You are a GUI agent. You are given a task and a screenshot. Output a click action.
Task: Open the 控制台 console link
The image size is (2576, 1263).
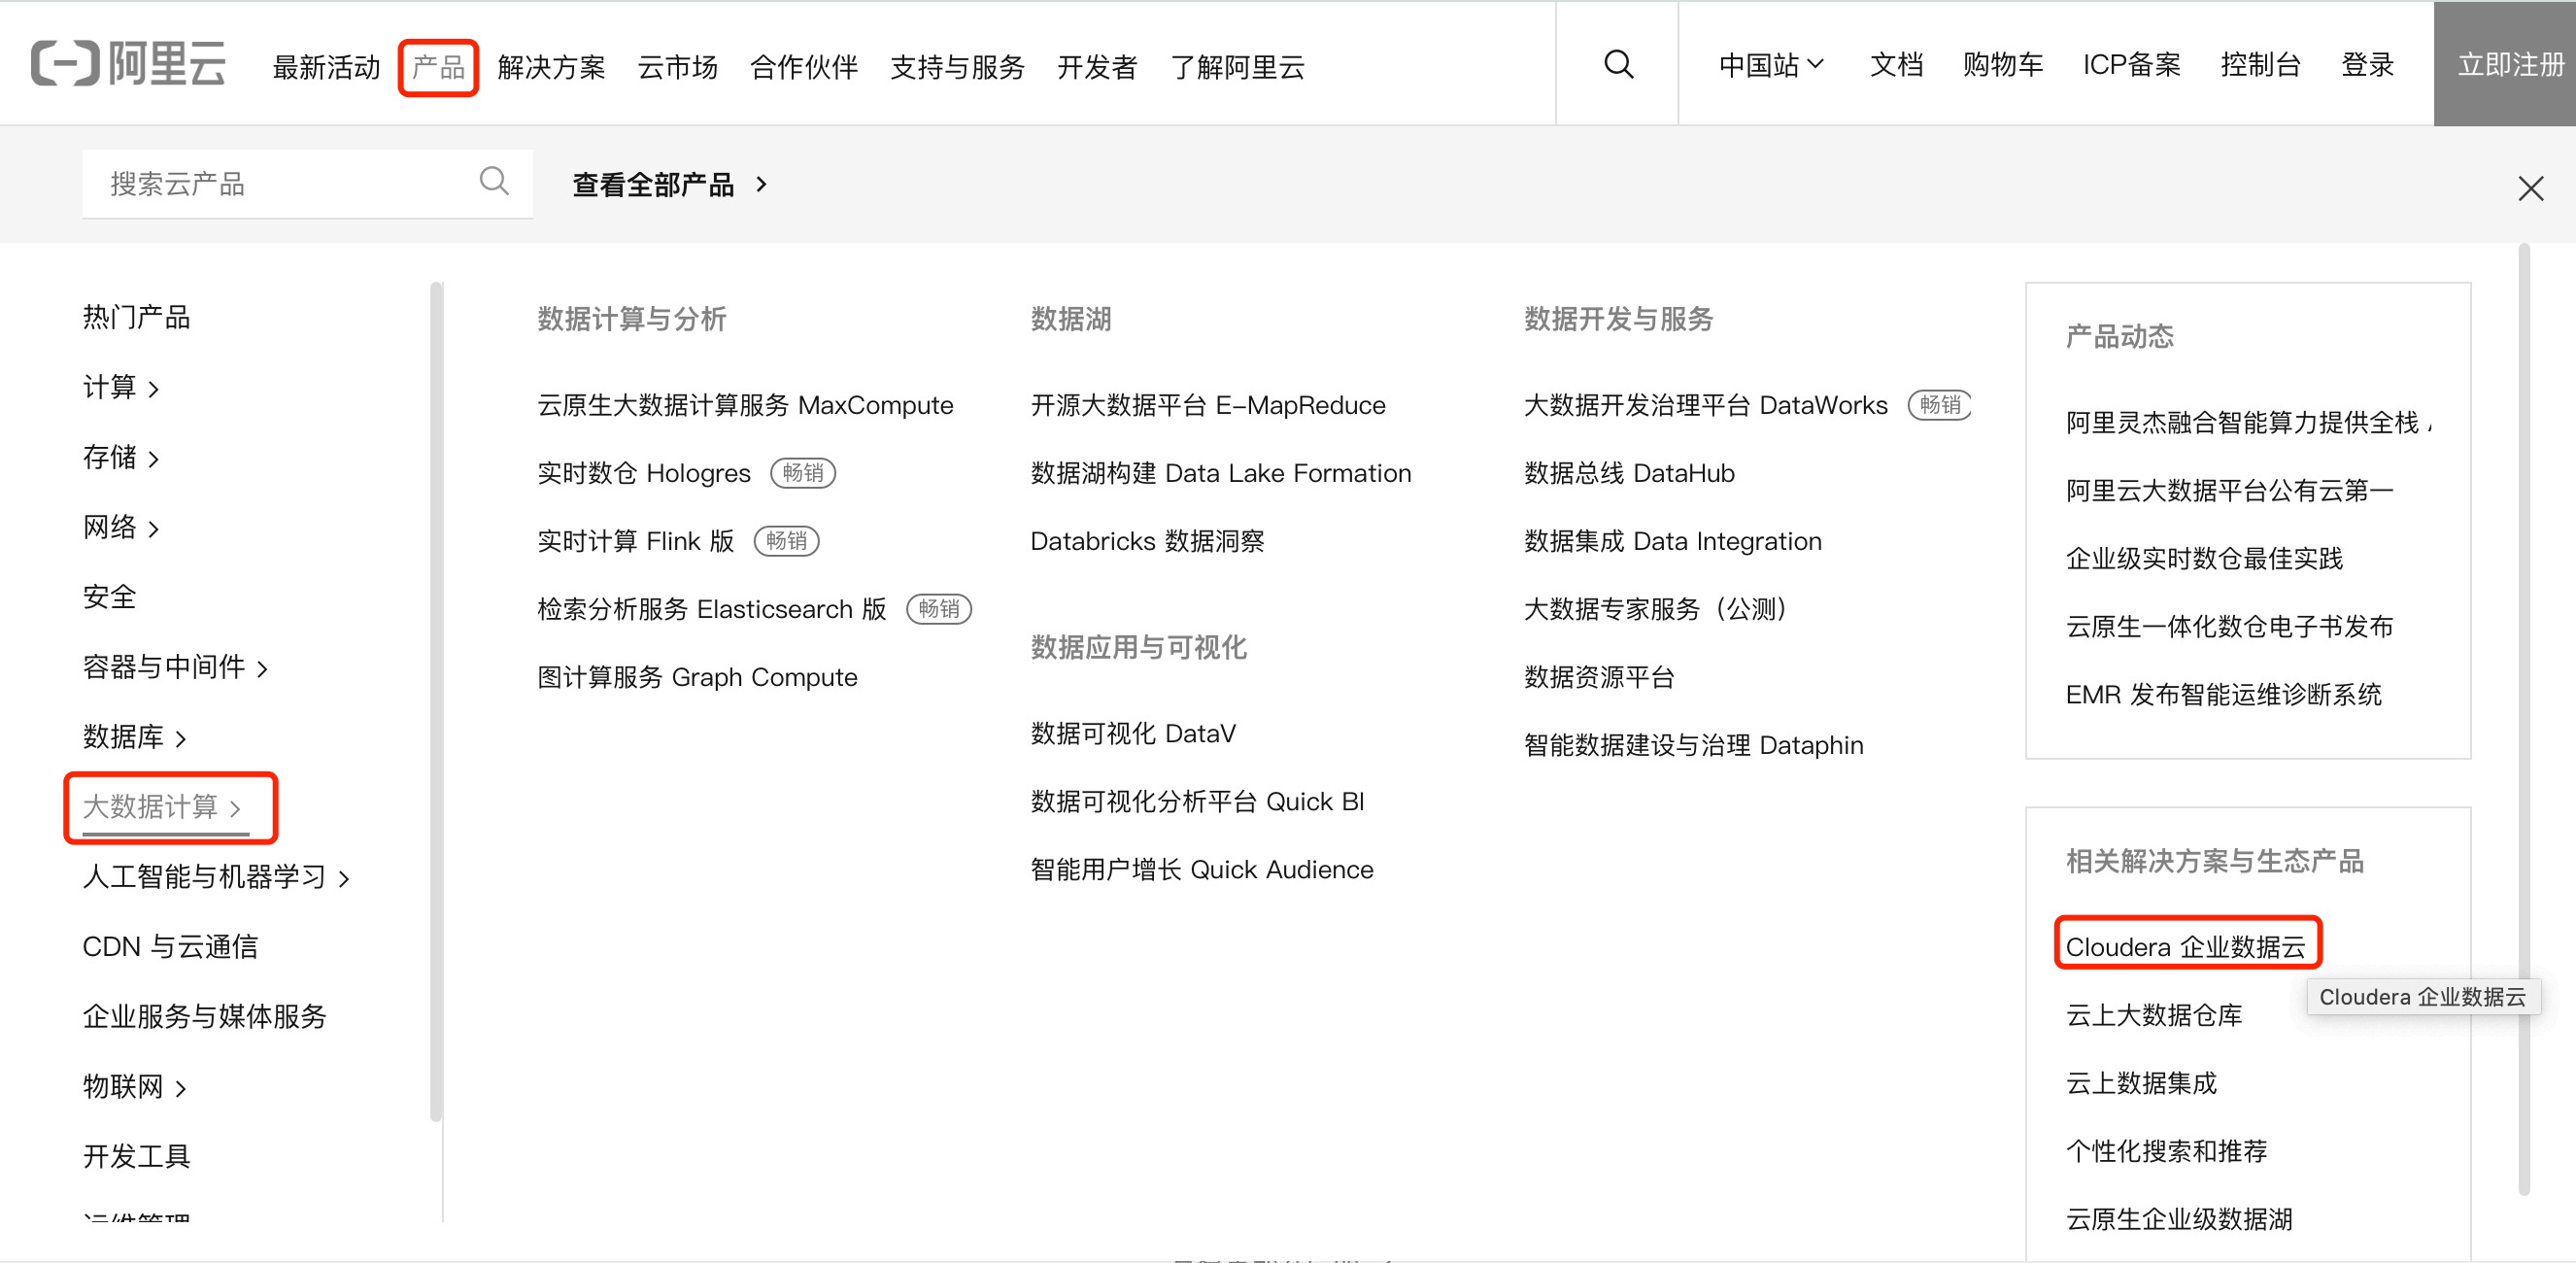pos(2261,64)
